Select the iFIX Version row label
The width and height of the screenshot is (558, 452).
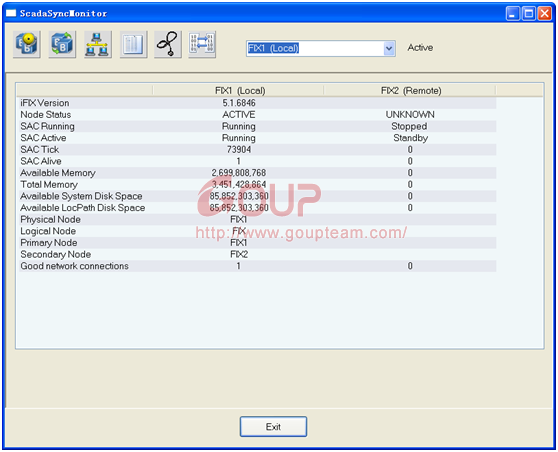coord(45,103)
